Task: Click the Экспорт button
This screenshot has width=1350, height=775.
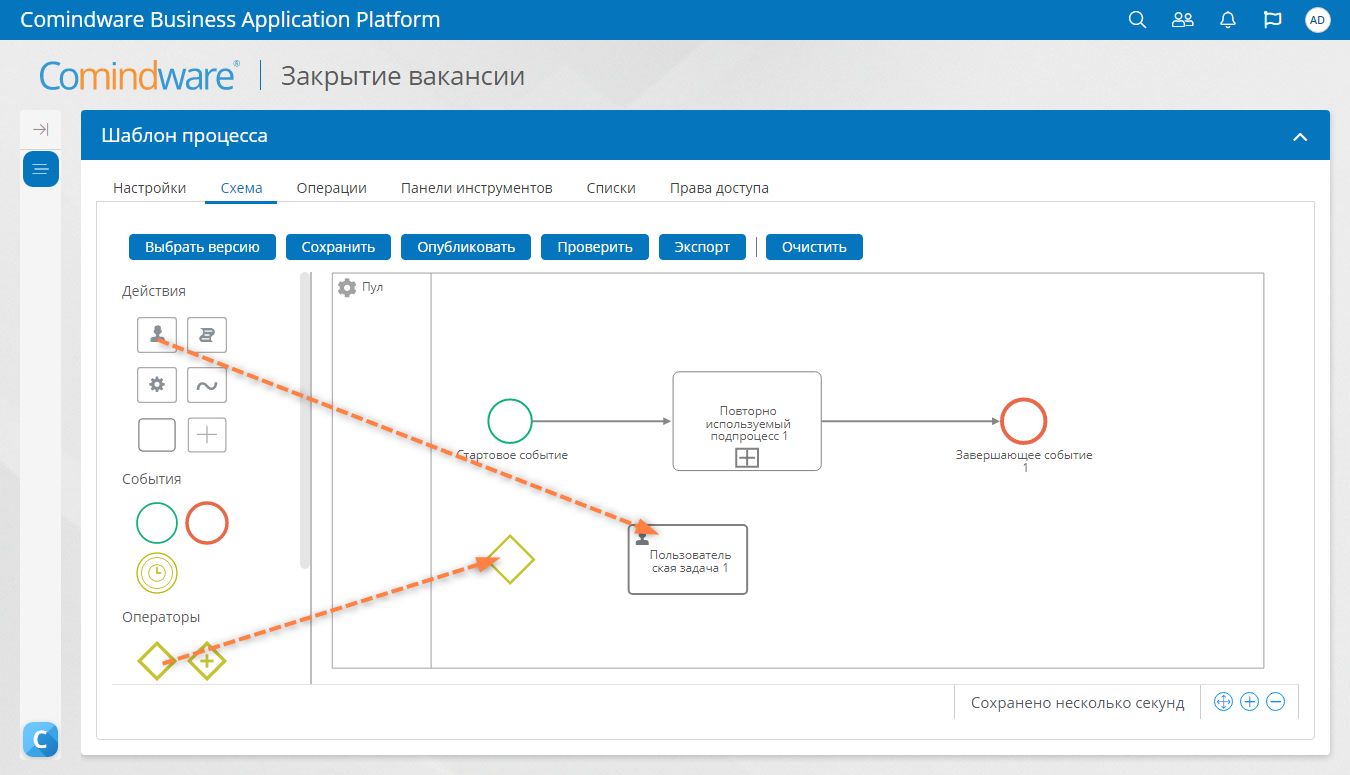Action: [x=702, y=247]
